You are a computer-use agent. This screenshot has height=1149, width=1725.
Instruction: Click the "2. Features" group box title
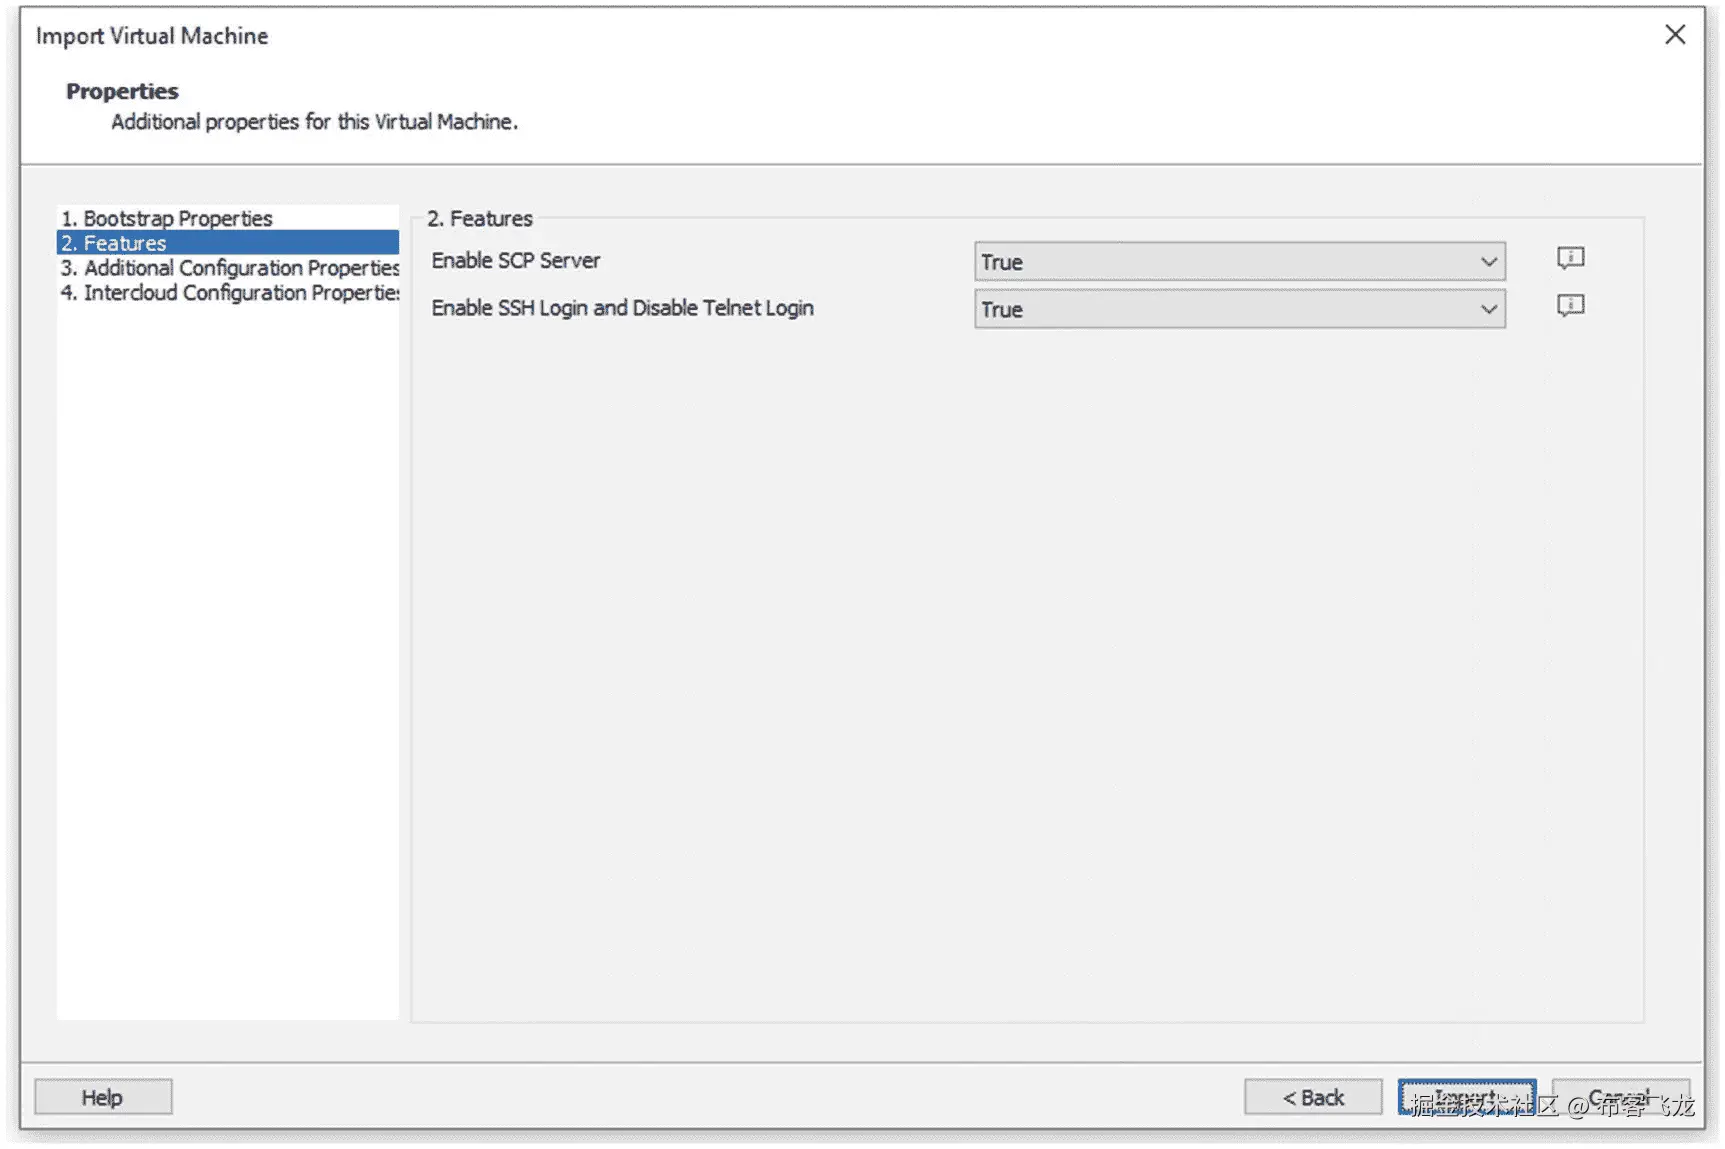tap(480, 218)
